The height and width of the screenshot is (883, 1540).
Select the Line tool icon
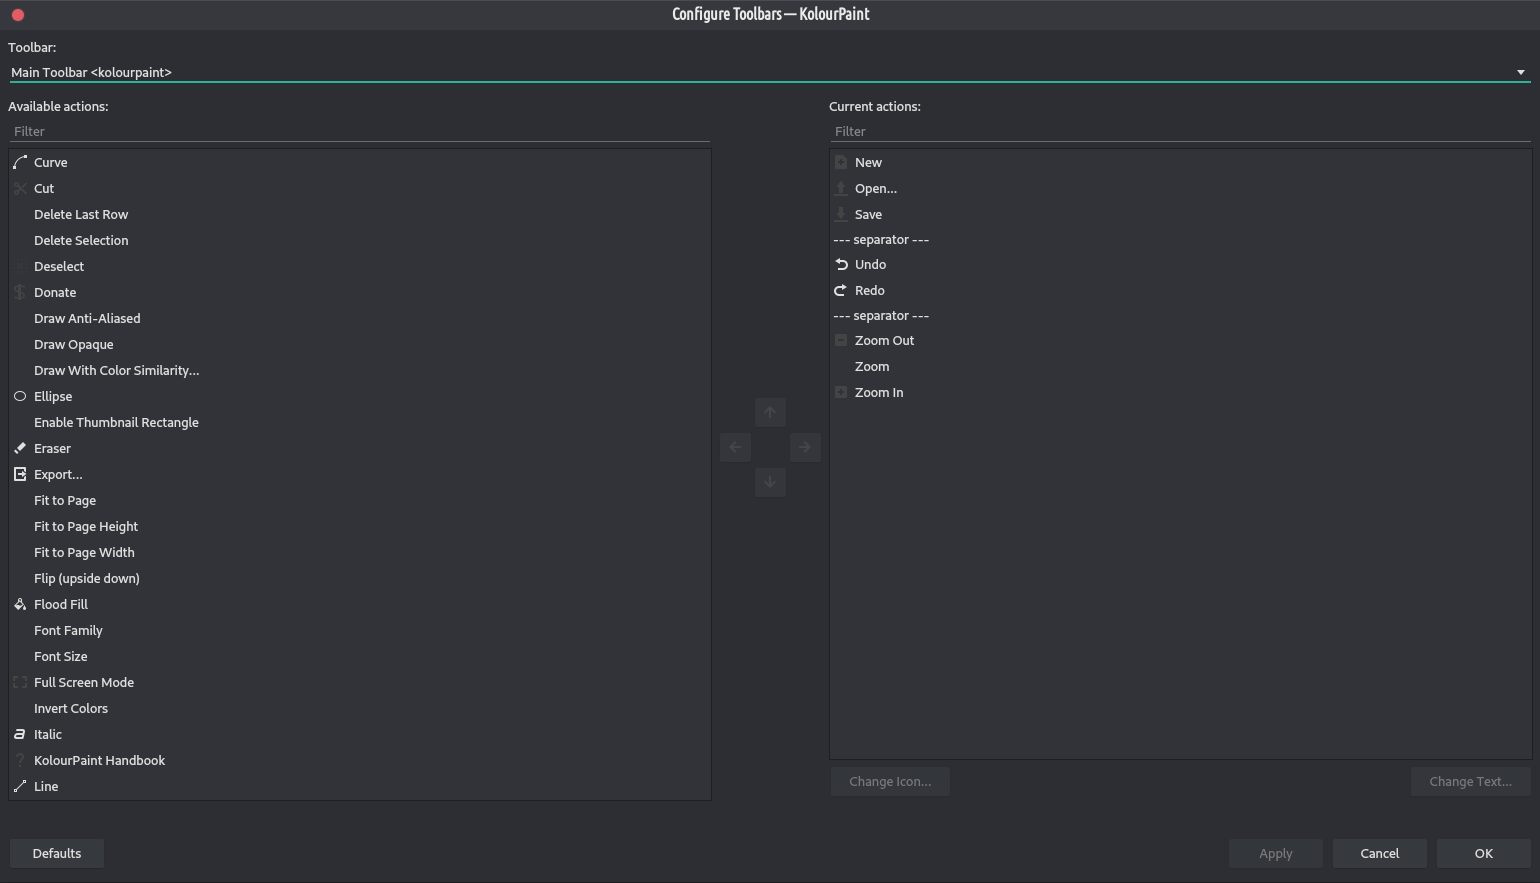[20, 786]
